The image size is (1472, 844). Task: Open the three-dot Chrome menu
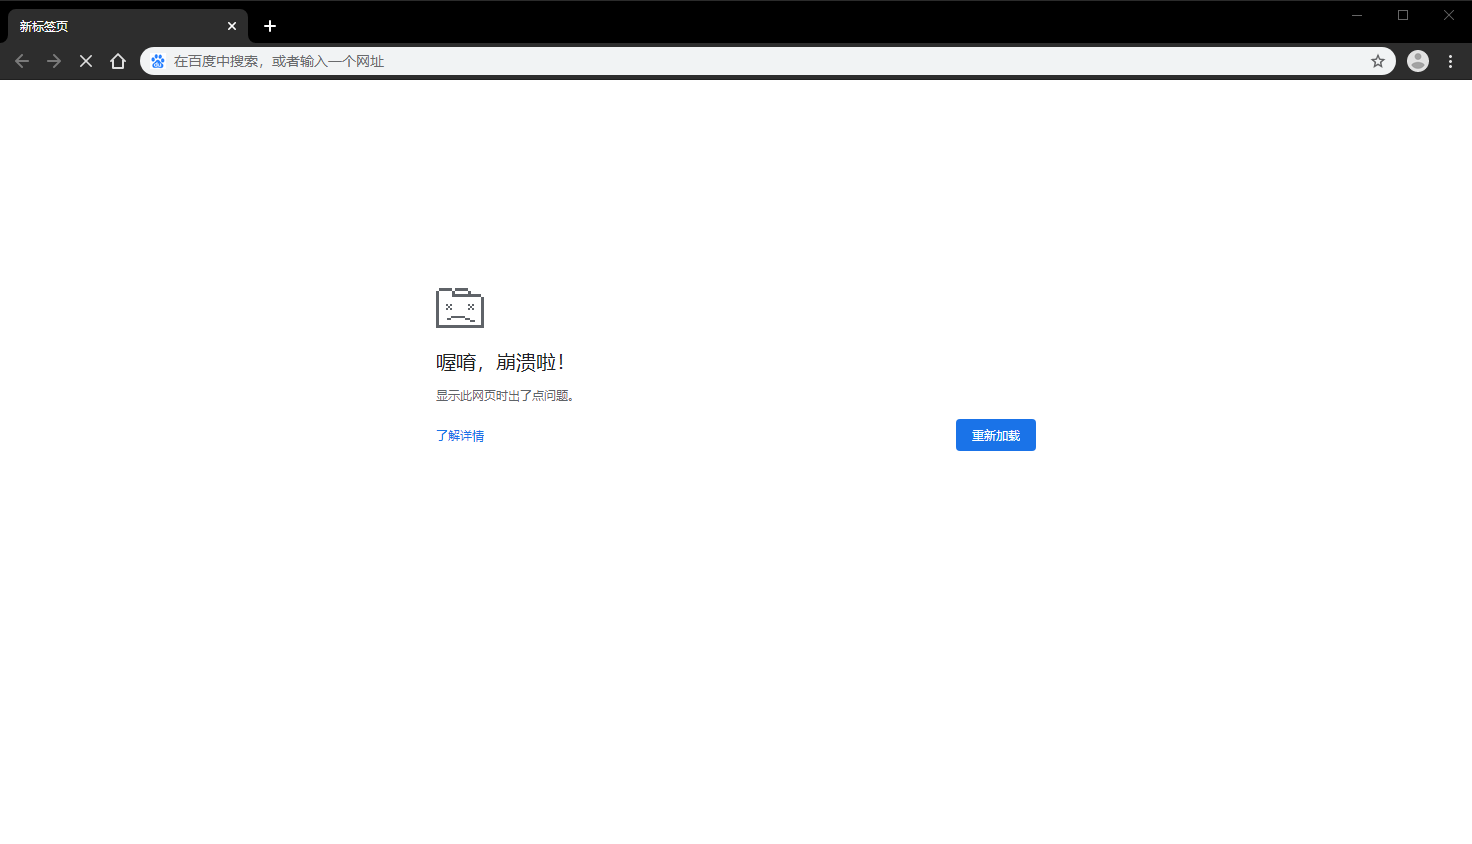coord(1450,61)
